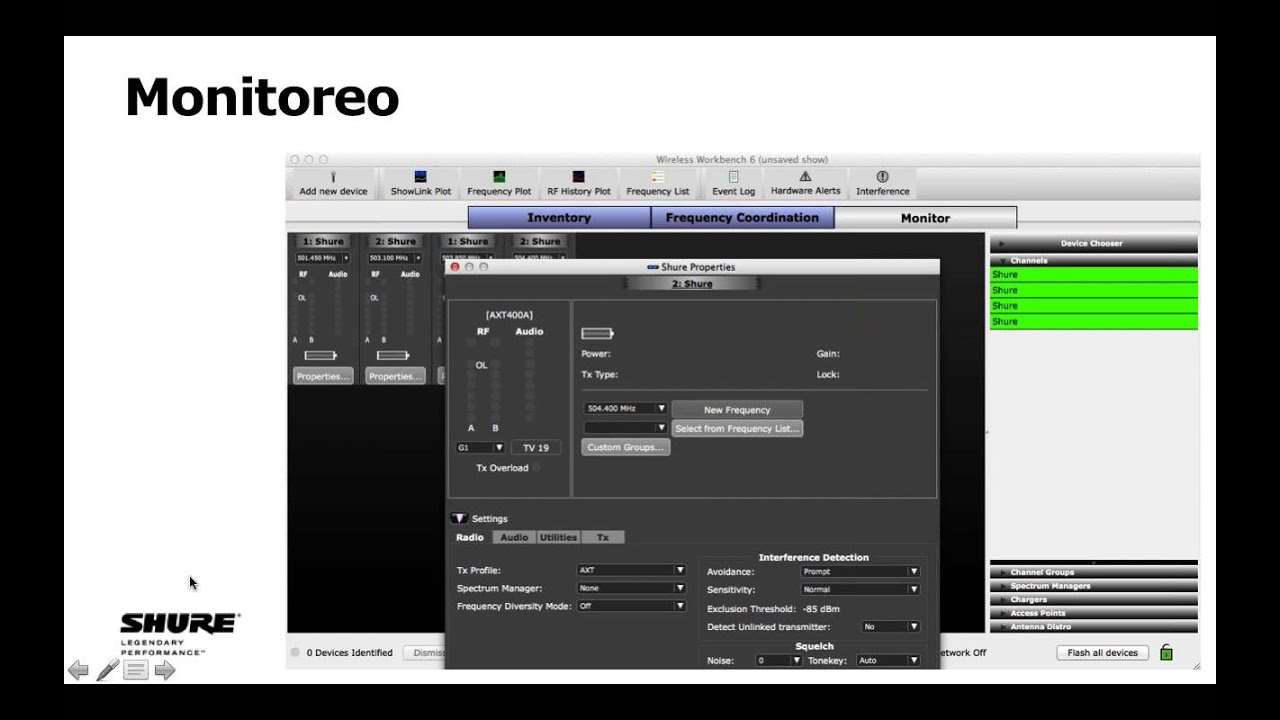Open the RF History Plot
The image size is (1280, 720).
tap(578, 183)
